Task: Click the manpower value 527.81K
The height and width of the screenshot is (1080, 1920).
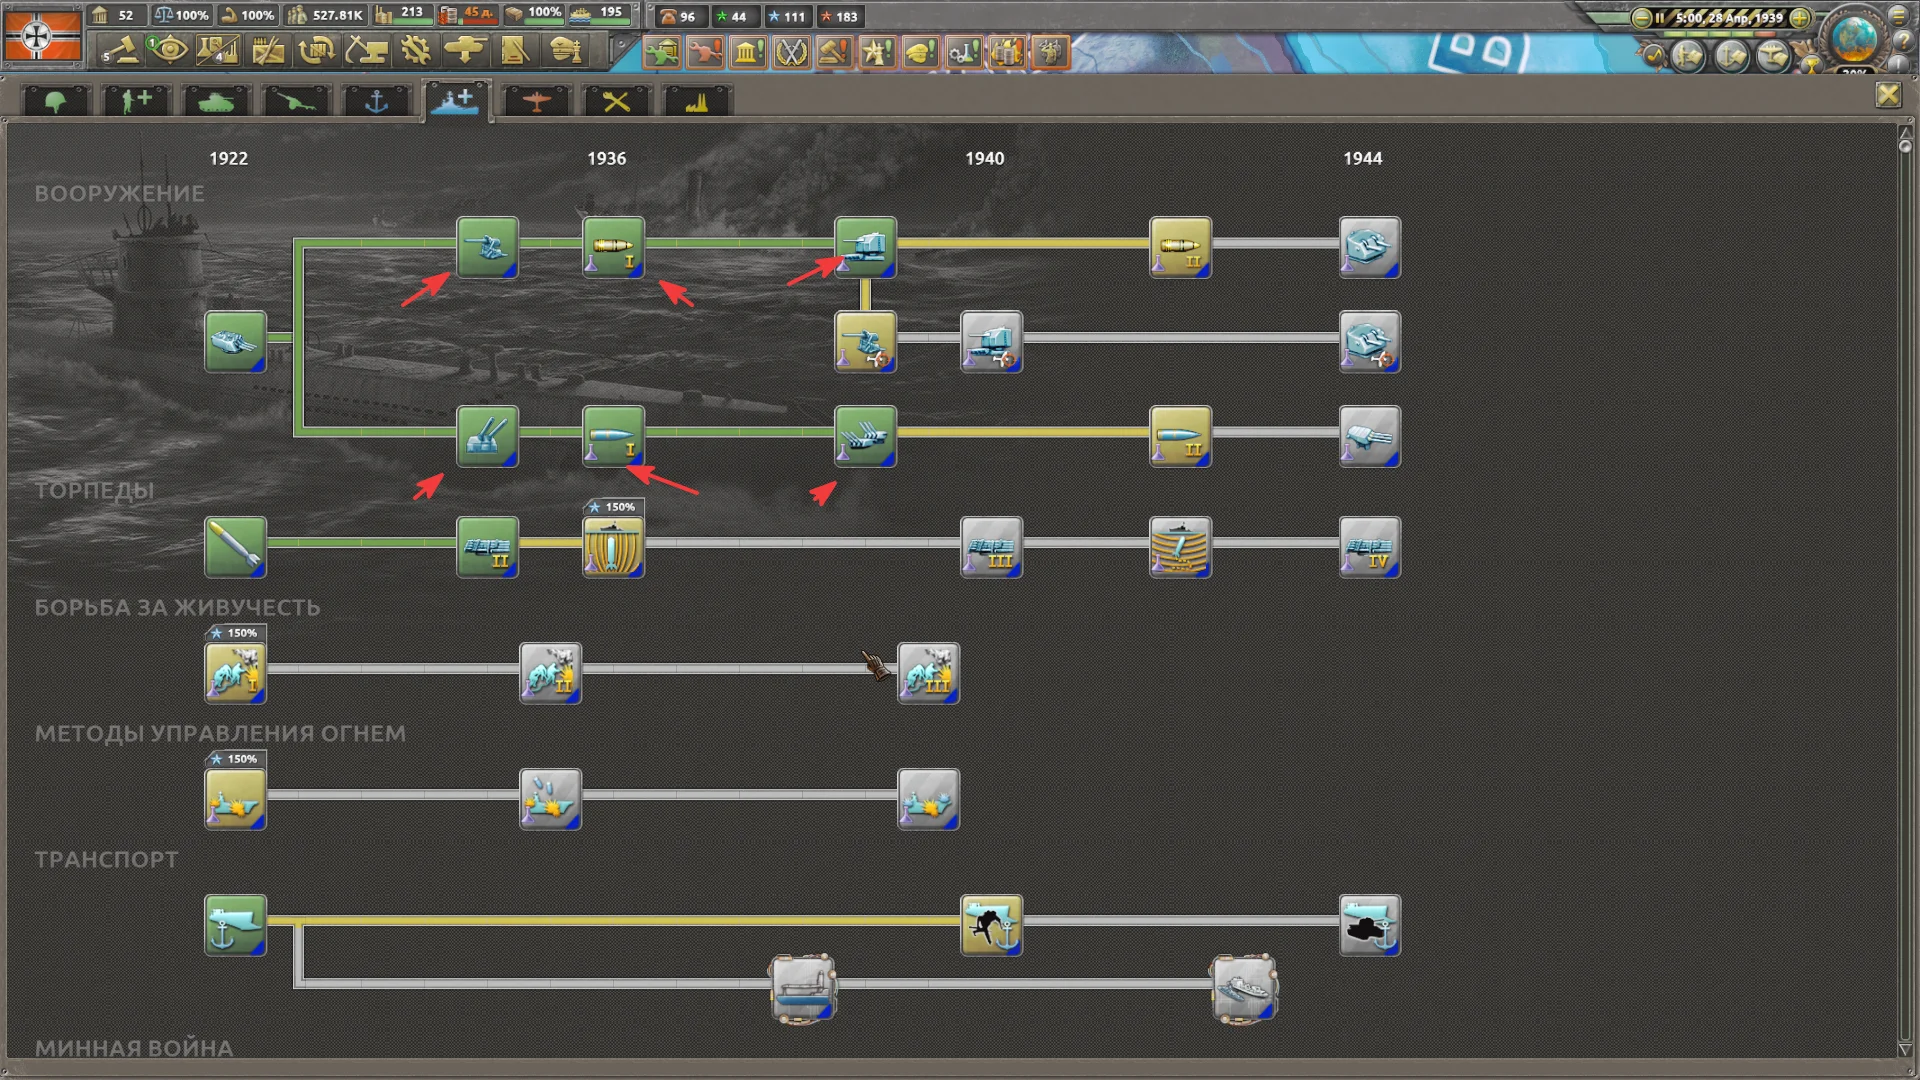Action: 337,15
